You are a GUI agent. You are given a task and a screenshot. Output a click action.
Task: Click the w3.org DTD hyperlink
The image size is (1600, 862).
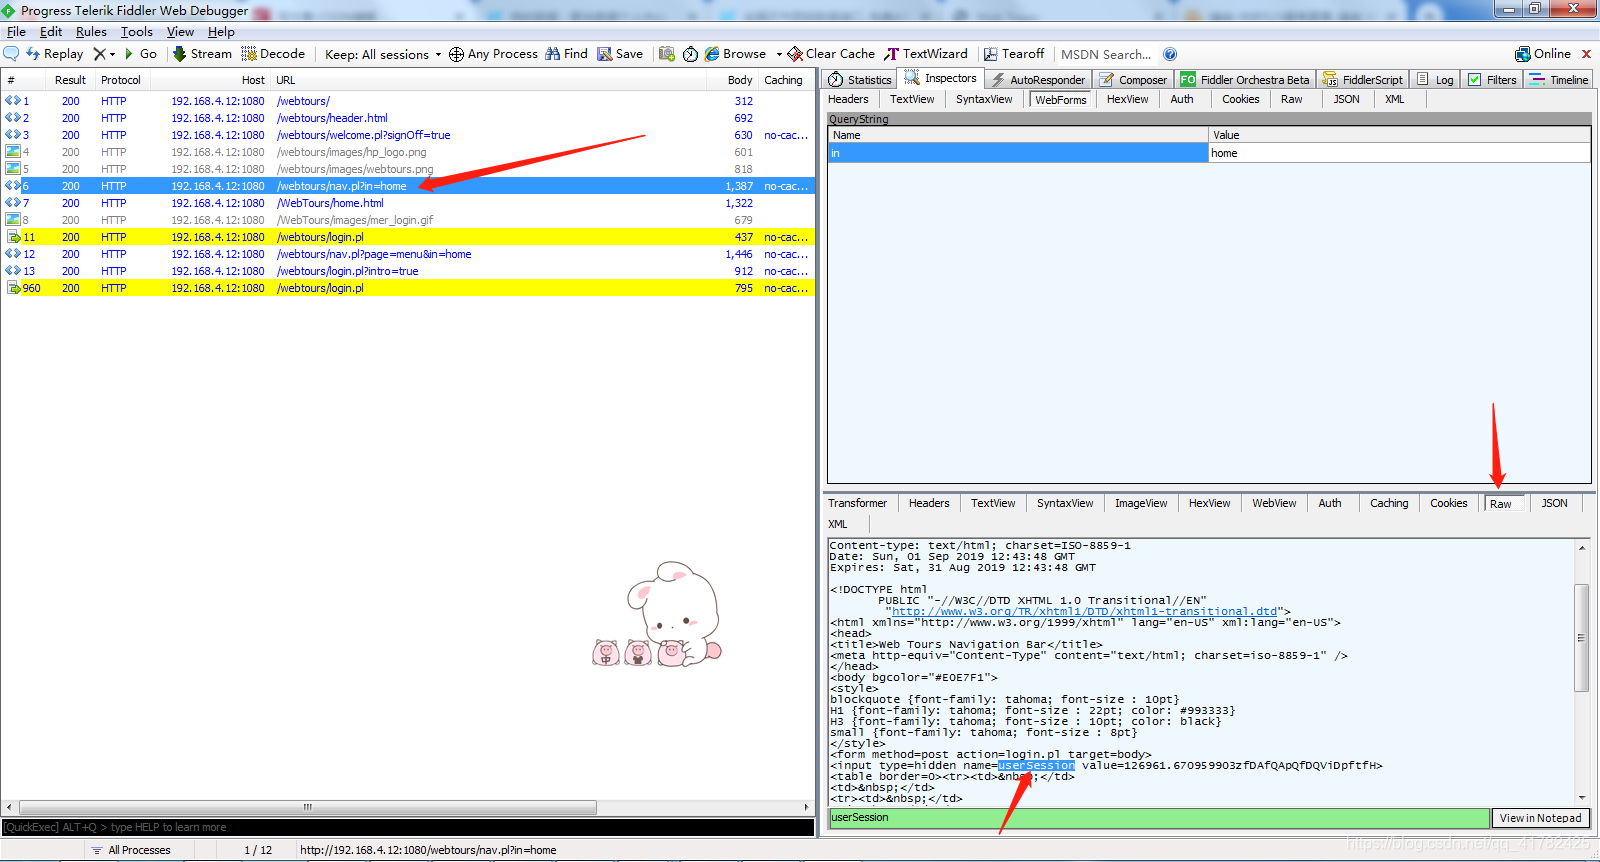pos(1084,612)
